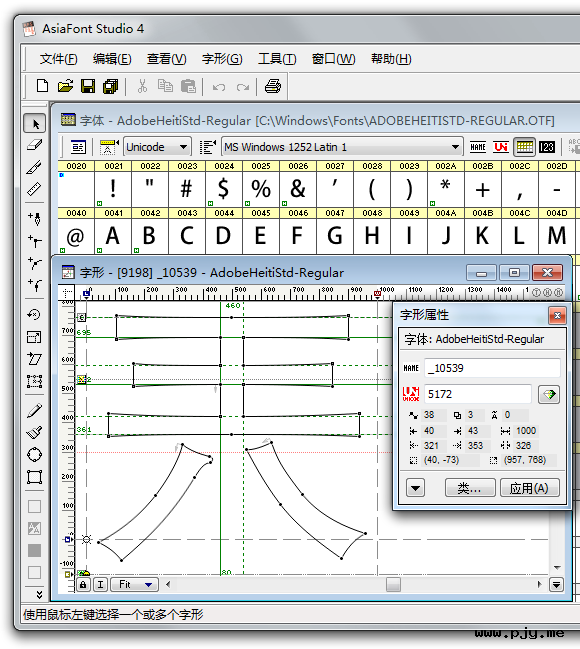Select the Rectangle shape tool
Viewport: 580px width, 649px height.
tap(35, 477)
